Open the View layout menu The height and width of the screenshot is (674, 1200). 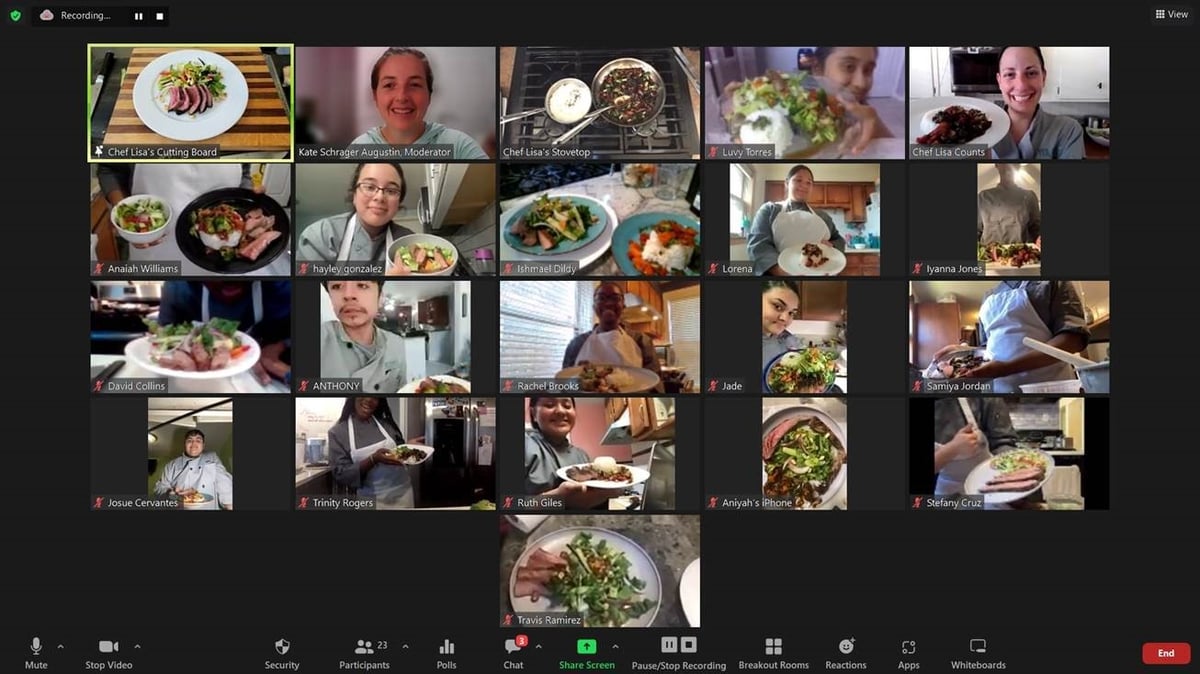pyautogui.click(x=1172, y=14)
